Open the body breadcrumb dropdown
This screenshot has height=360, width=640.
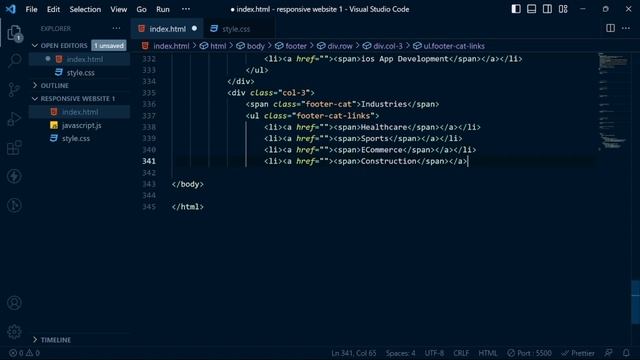250,46
